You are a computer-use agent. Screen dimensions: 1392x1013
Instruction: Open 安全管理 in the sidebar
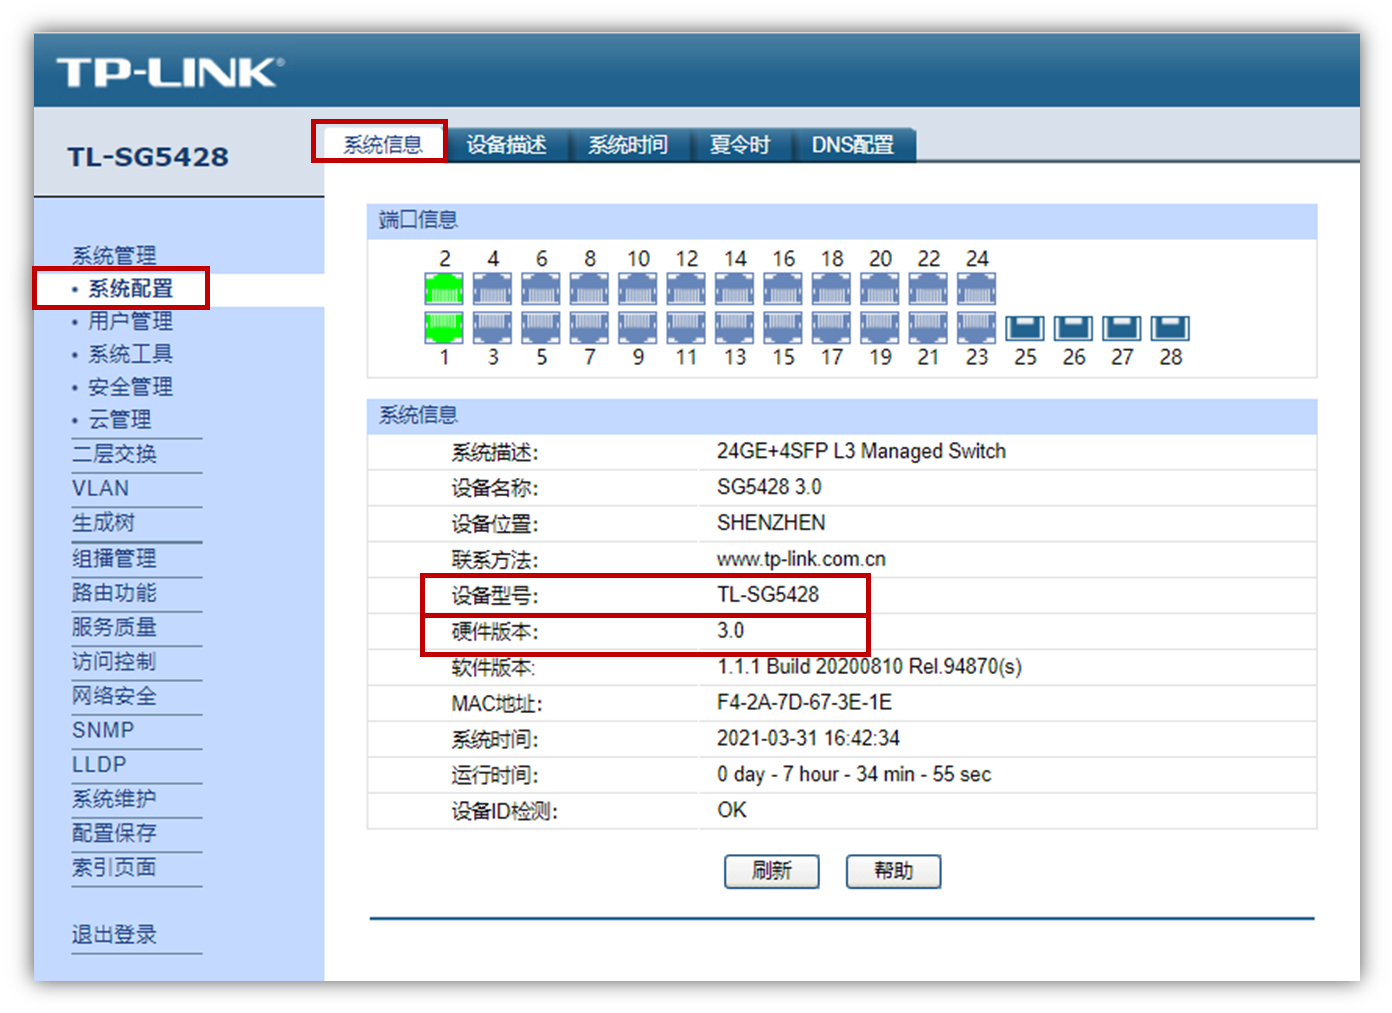(x=131, y=387)
